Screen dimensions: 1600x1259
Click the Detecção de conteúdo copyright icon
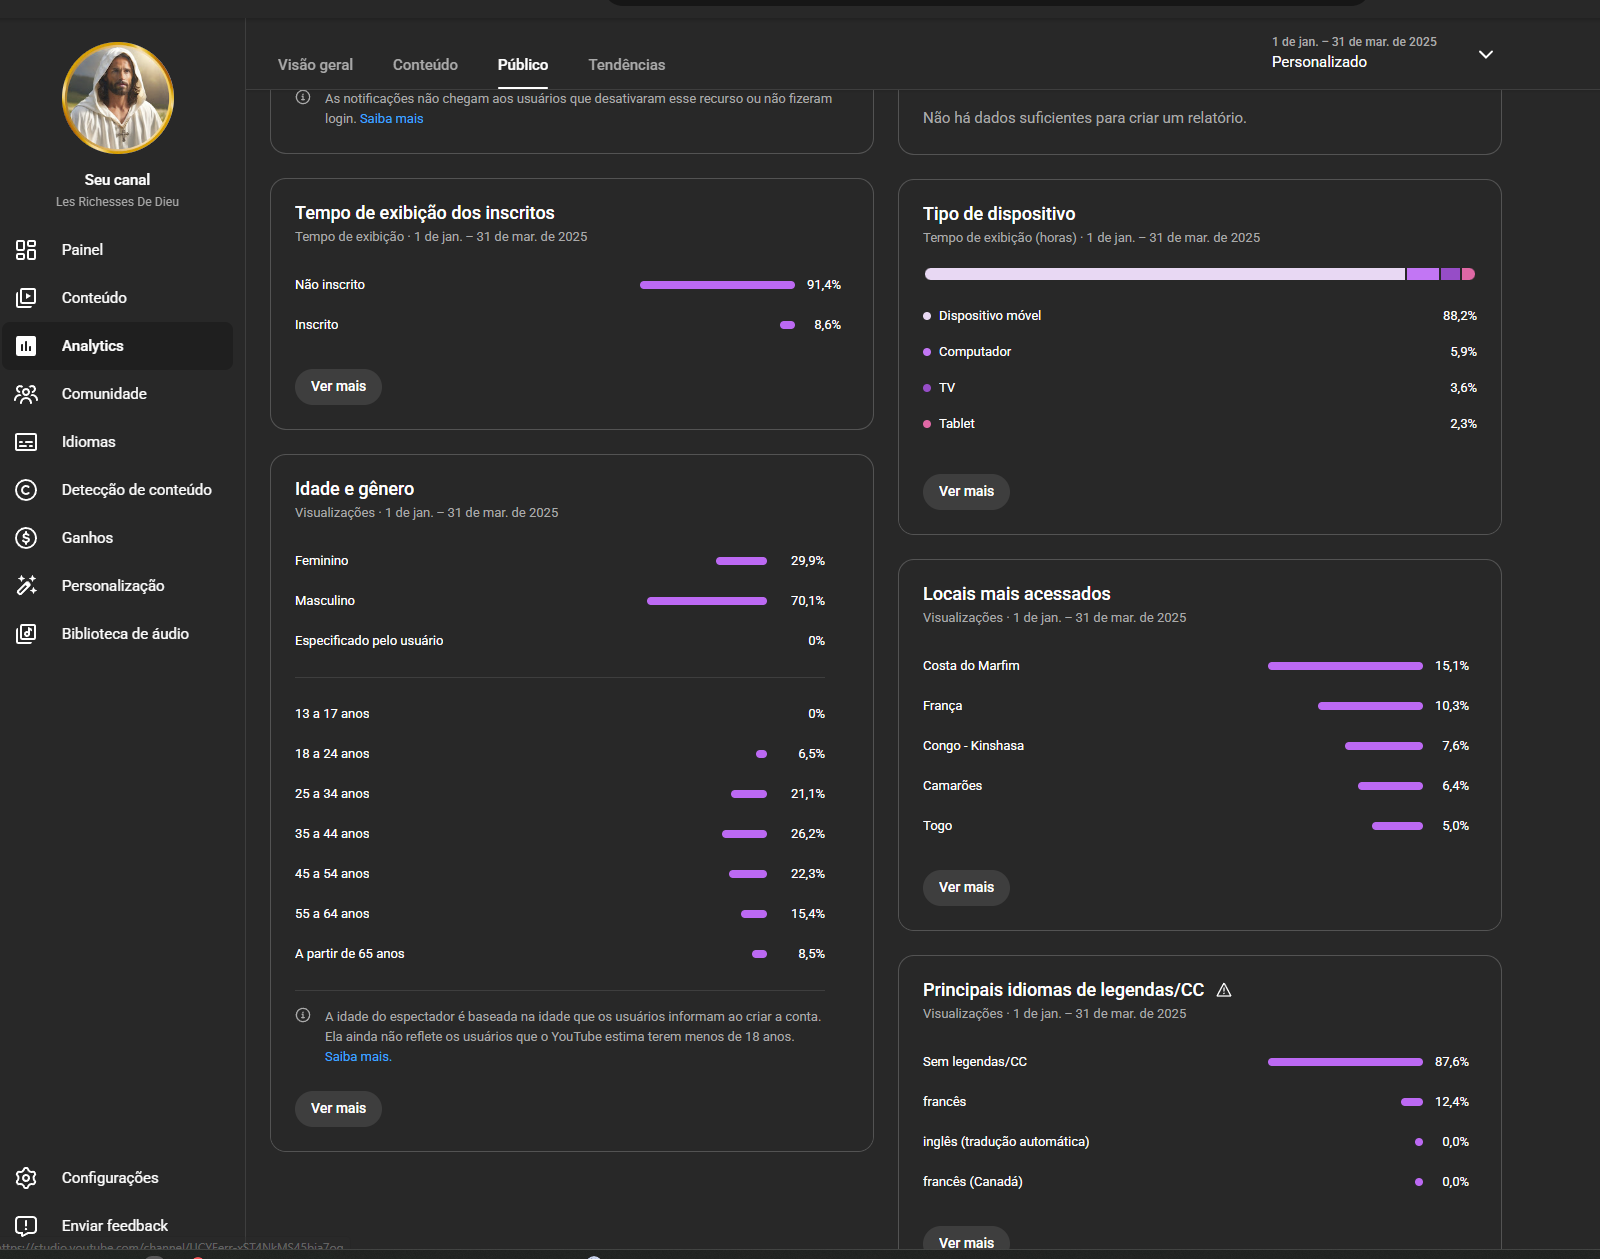pyautogui.click(x=26, y=490)
